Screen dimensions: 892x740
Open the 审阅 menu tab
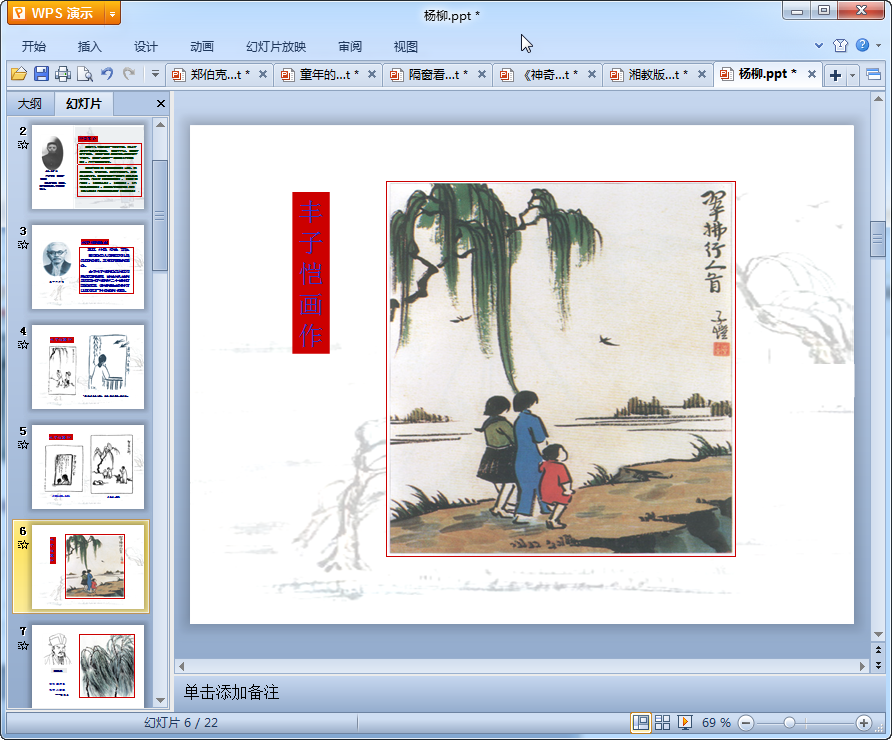[350, 47]
